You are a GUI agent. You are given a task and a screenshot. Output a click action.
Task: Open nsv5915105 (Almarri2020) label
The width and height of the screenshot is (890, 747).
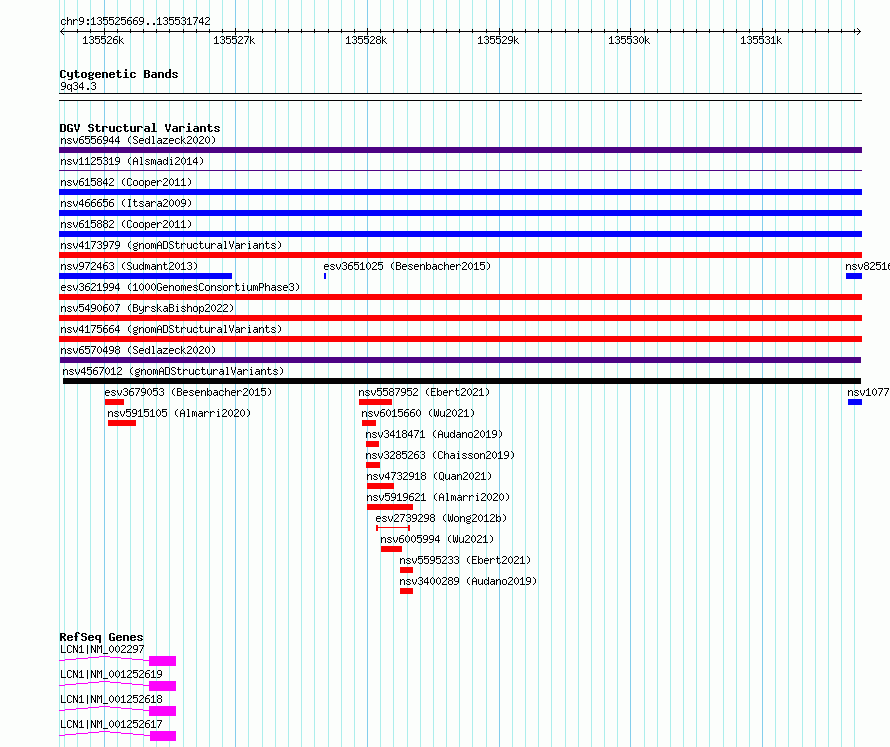pos(179,413)
